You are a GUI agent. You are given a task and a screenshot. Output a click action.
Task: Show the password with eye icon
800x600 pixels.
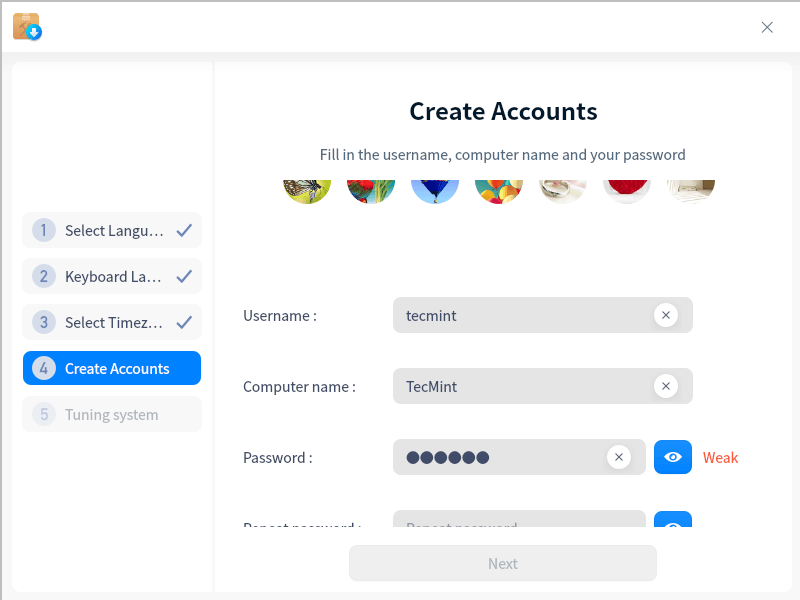pyautogui.click(x=673, y=457)
